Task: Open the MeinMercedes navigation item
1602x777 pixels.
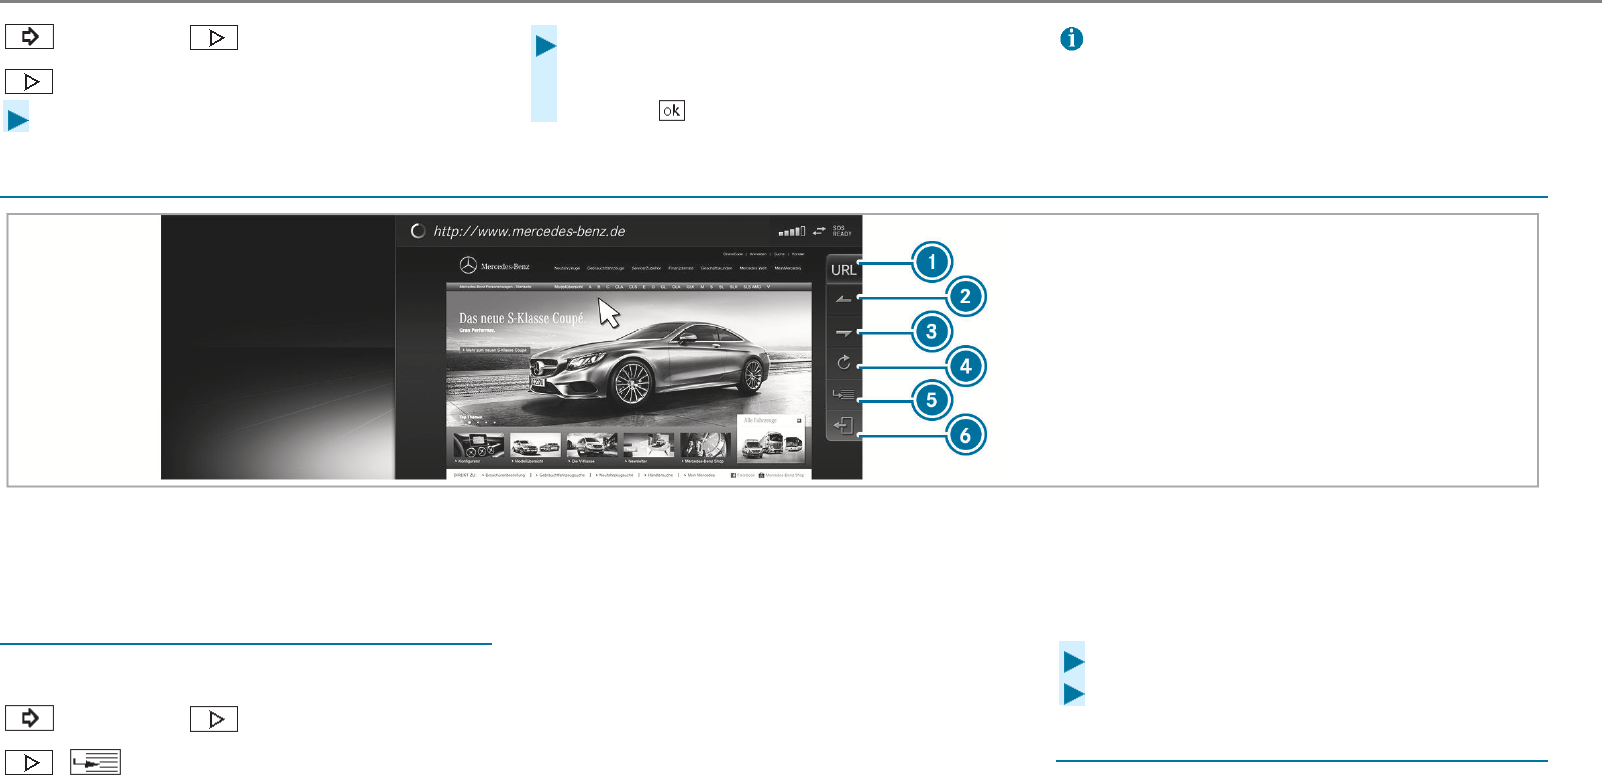Action: tap(788, 268)
